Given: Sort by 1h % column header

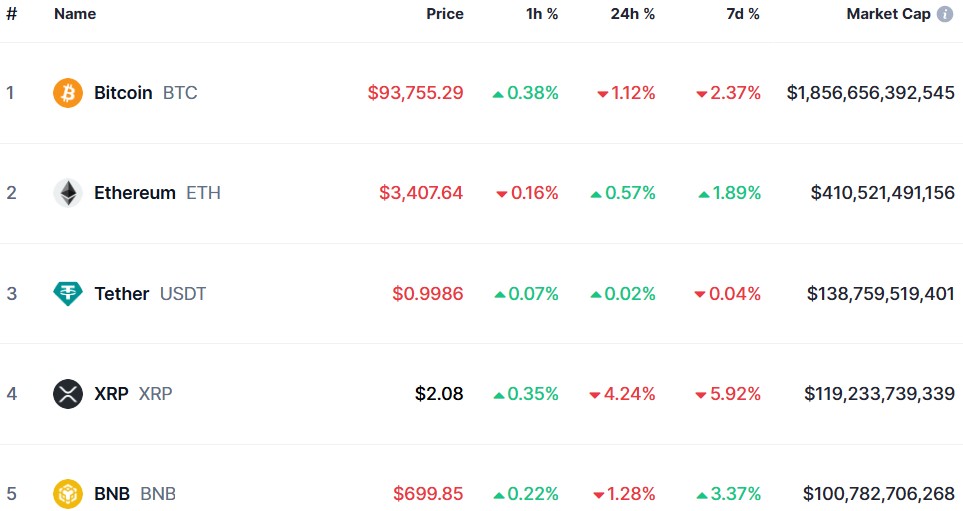Looking at the screenshot, I should click(x=542, y=14).
